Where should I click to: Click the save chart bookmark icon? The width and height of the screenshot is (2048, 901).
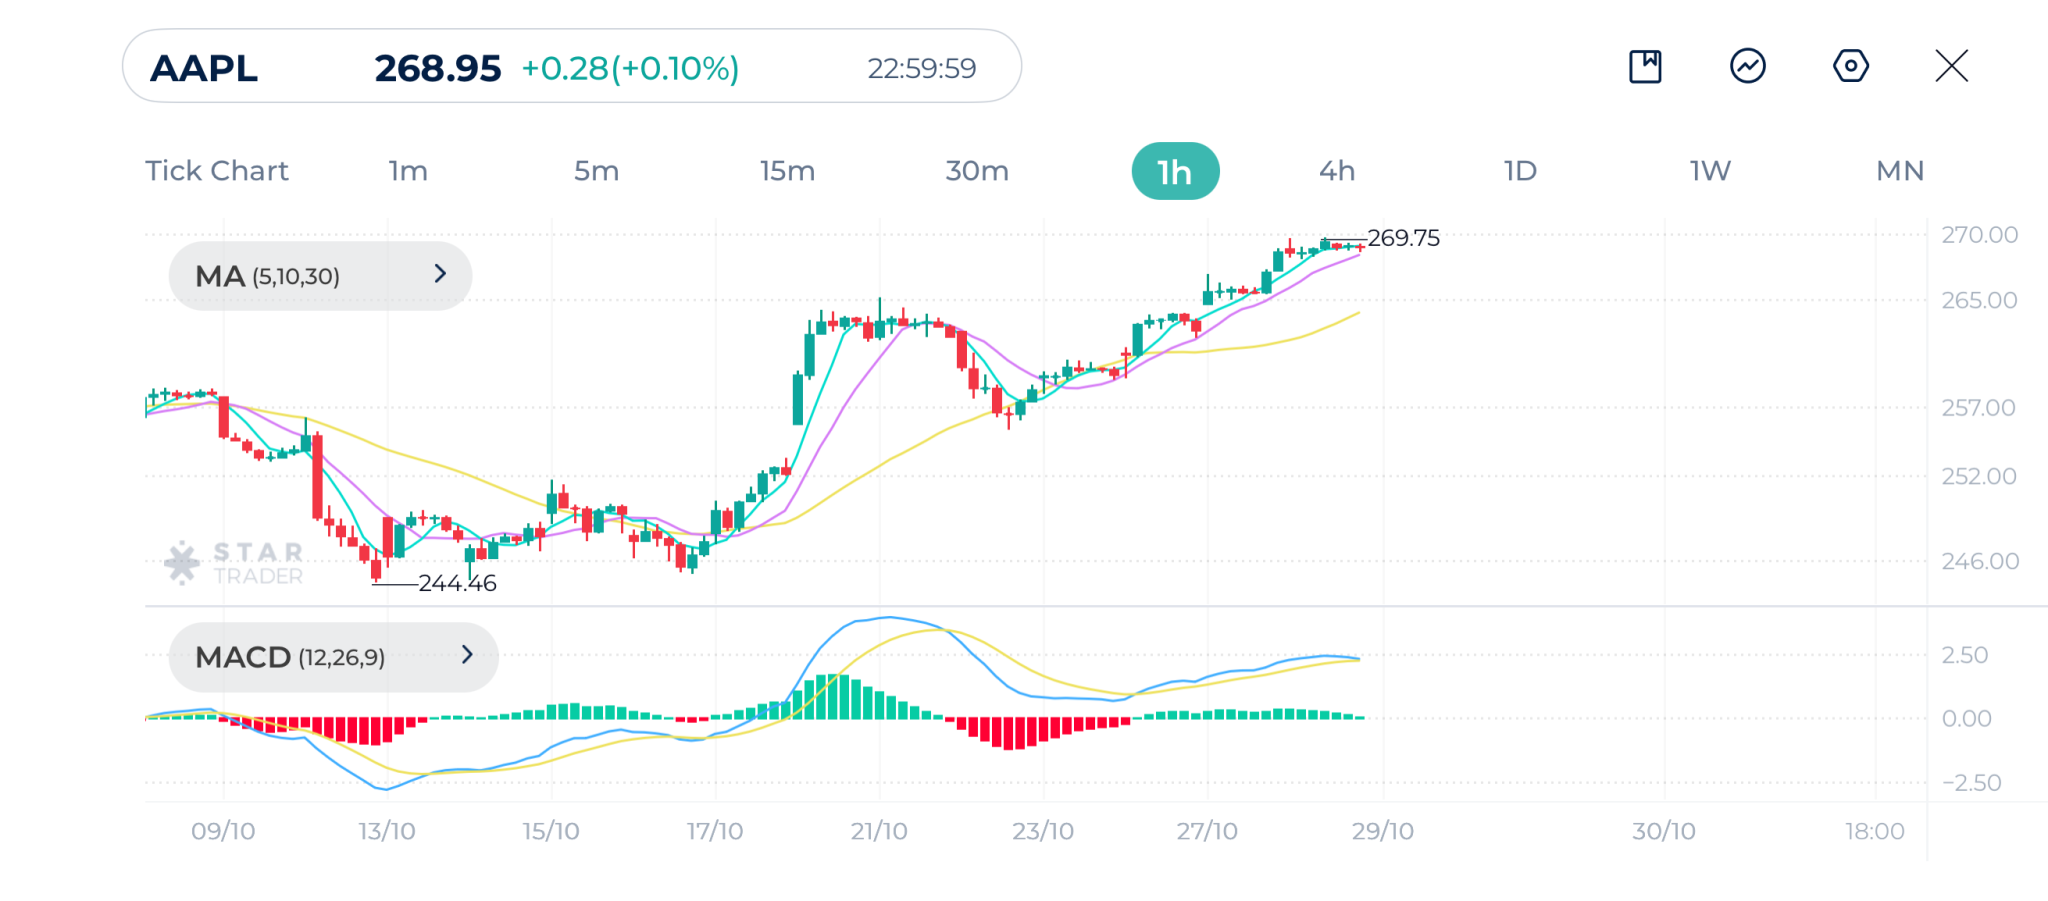[1645, 67]
